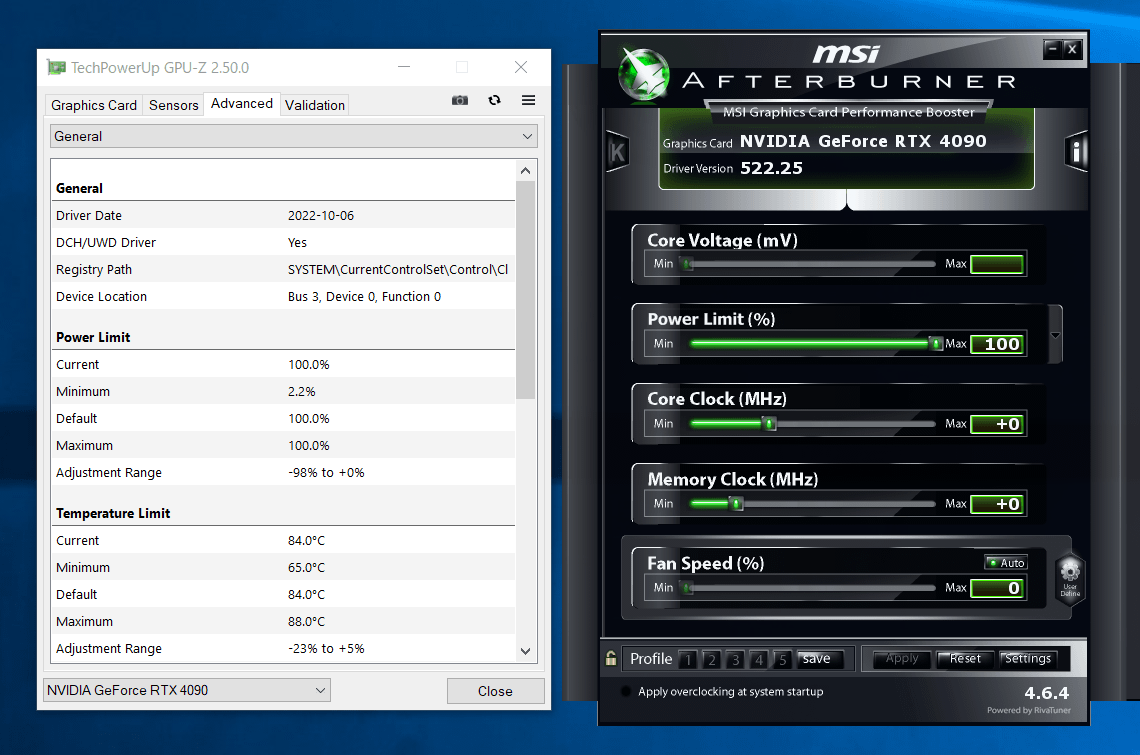Click the GPU-Z Close button
Screen dimensions: 1140x755
click(x=495, y=691)
